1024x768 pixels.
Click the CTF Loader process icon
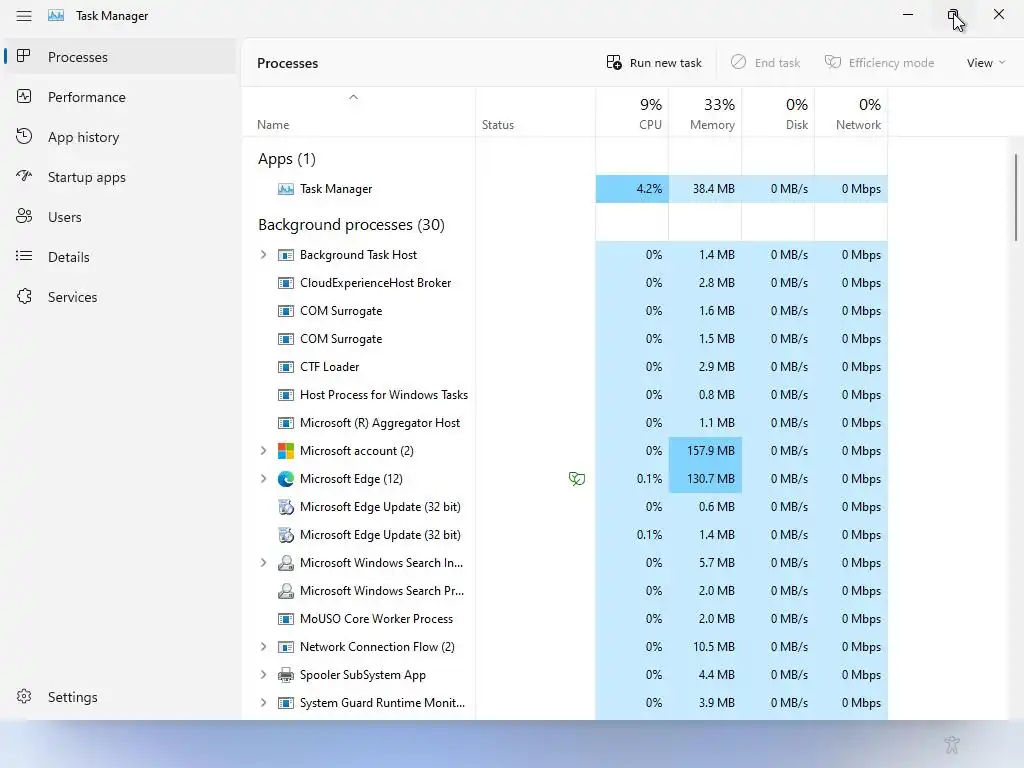(286, 367)
